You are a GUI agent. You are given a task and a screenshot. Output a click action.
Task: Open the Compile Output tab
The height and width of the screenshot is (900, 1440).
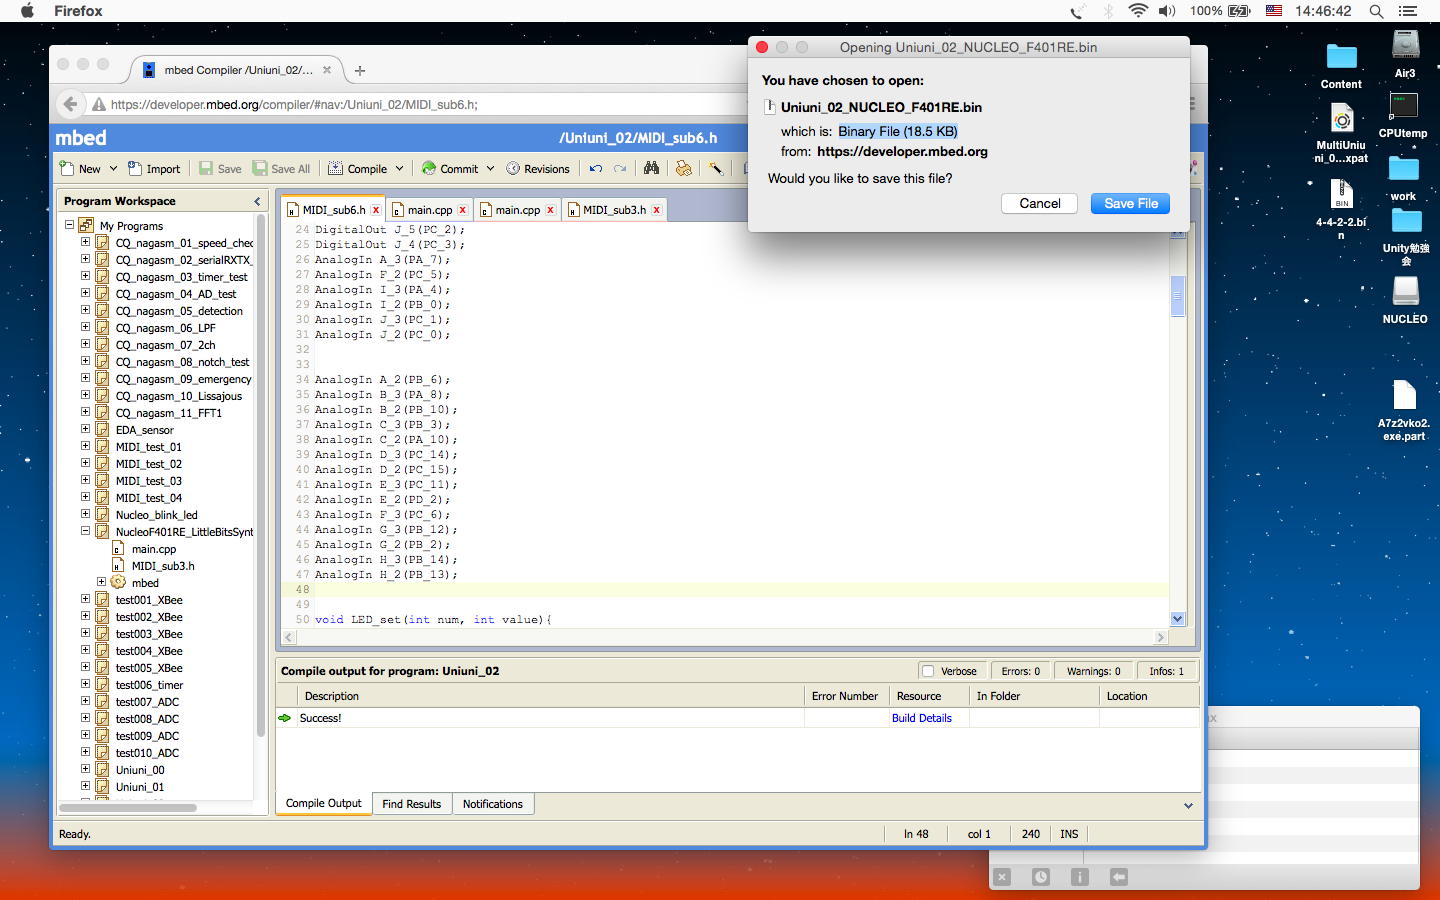324,804
